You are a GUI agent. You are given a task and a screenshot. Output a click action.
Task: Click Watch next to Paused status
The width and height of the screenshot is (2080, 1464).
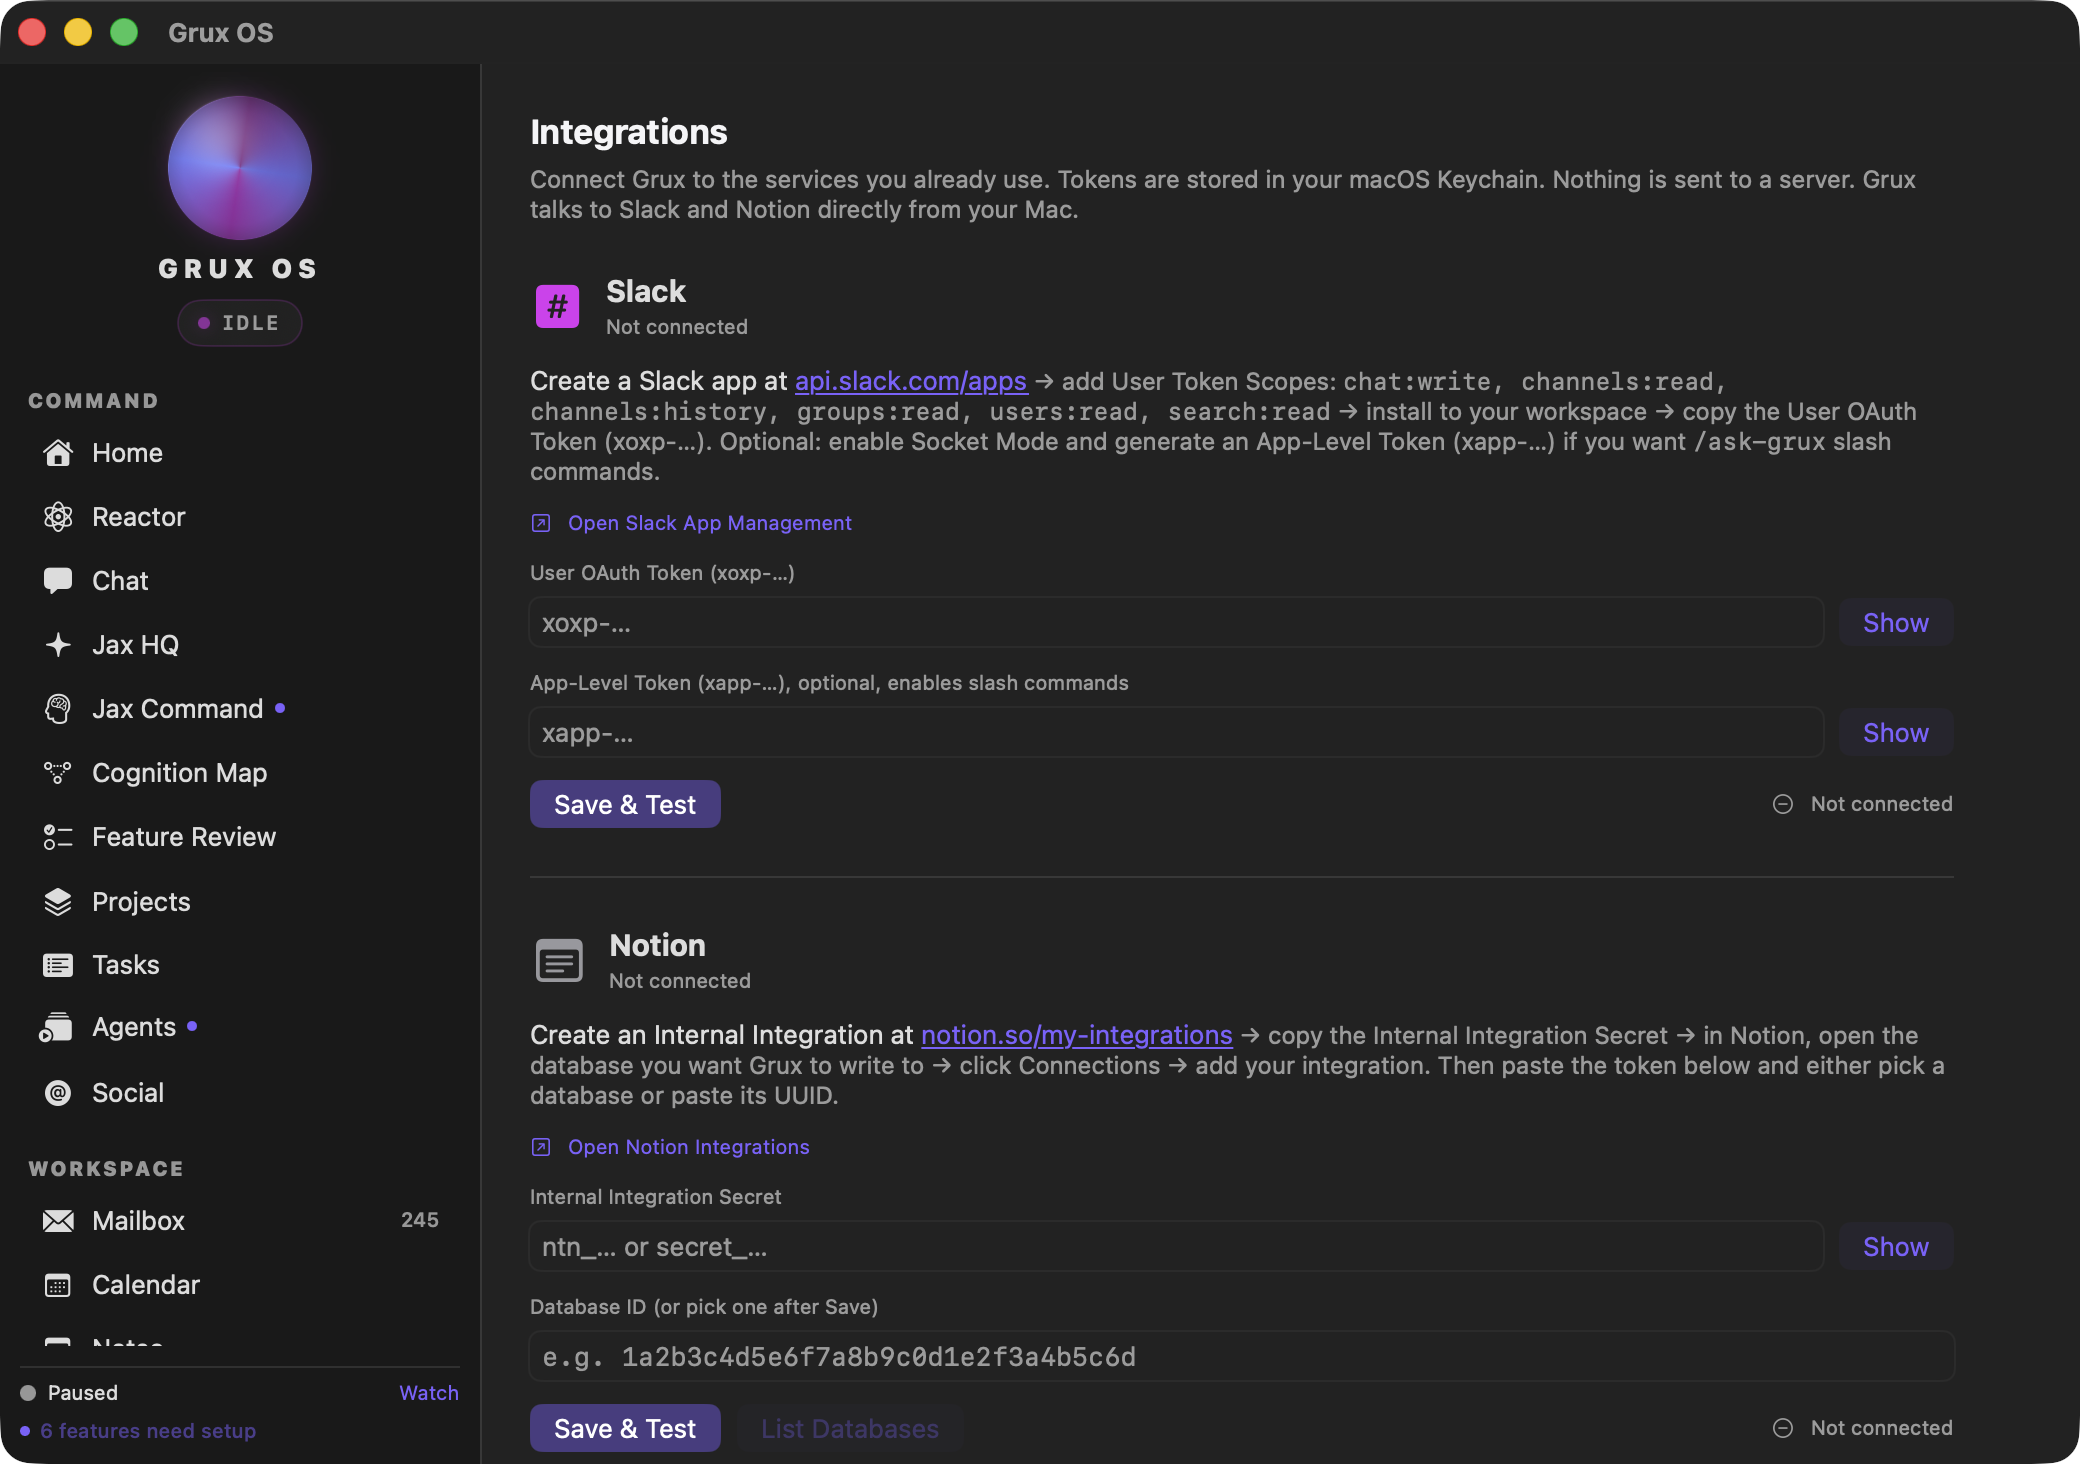click(429, 1393)
